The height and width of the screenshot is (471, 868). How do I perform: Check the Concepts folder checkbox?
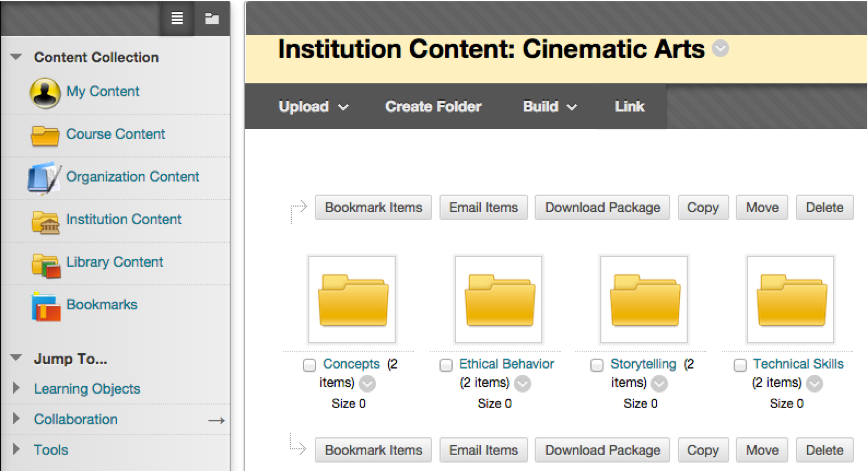coord(310,366)
